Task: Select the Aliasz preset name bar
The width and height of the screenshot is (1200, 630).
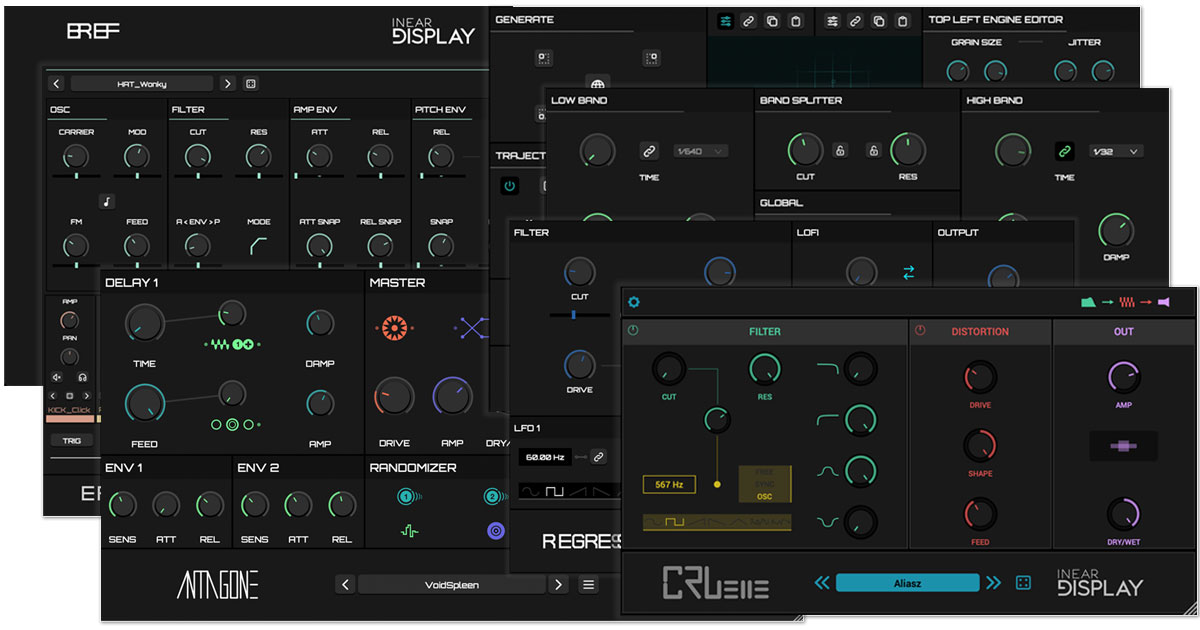Action: pyautogui.click(x=907, y=583)
